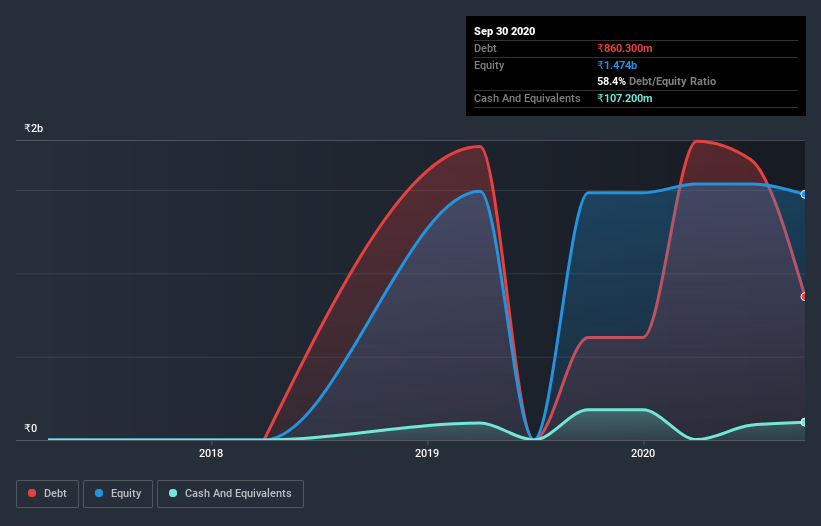821x526 pixels.
Task: Click the ₹1.474b equity value
Action: click(x=617, y=65)
